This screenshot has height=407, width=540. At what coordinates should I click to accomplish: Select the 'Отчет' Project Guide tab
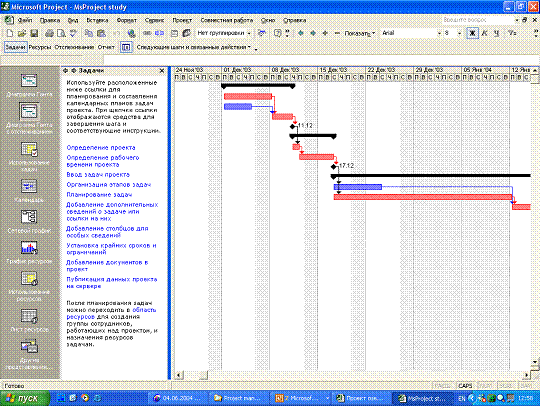tap(106, 47)
